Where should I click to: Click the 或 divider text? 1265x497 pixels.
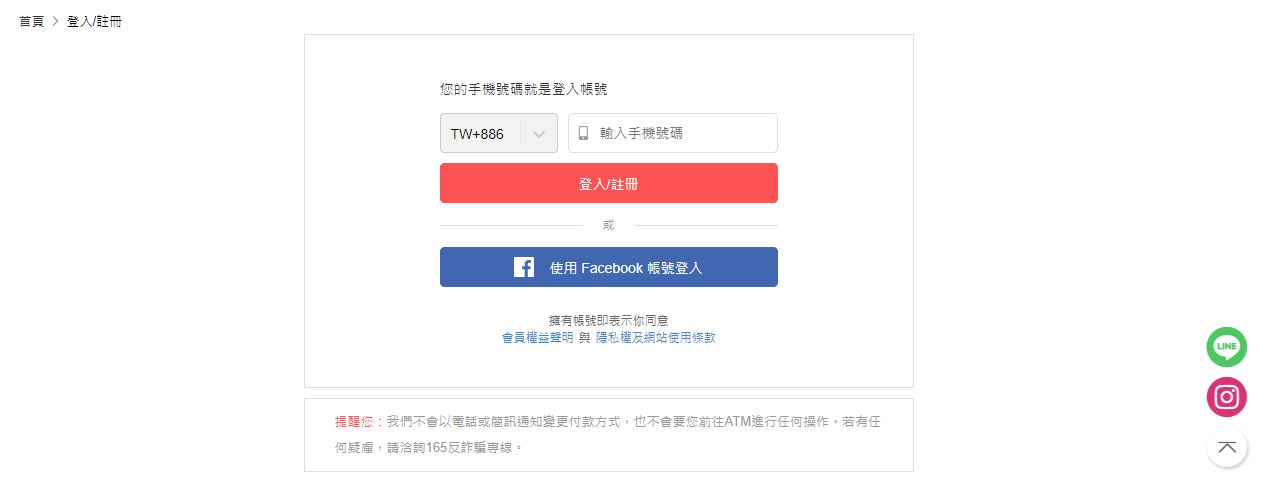608,225
